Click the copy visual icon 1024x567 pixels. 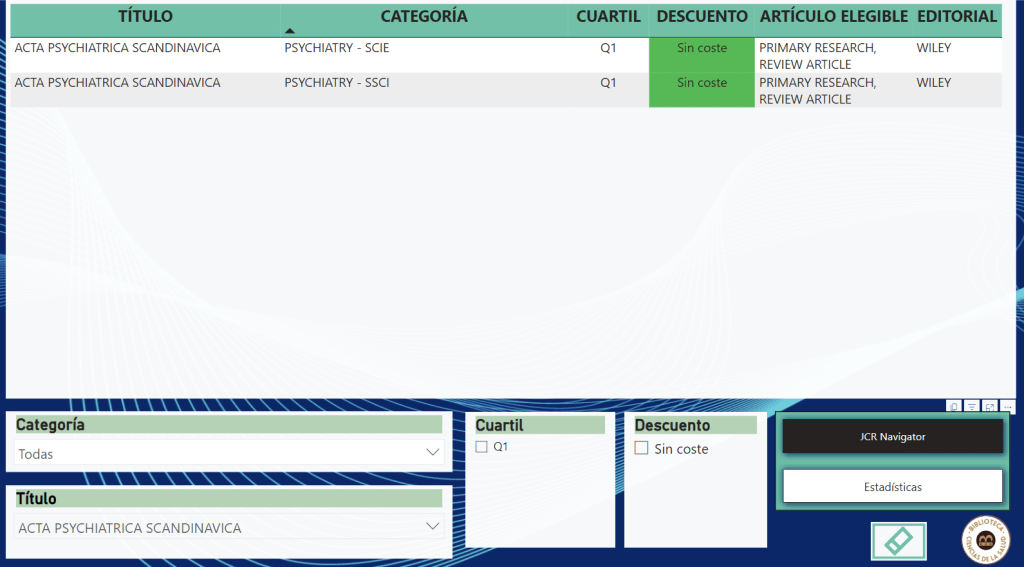click(954, 406)
